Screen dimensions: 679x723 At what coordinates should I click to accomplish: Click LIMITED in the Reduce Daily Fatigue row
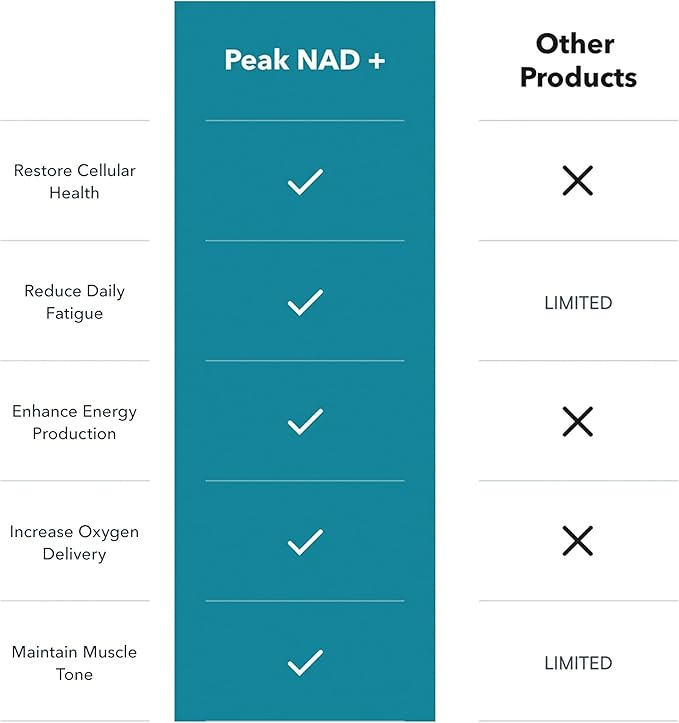click(x=578, y=302)
